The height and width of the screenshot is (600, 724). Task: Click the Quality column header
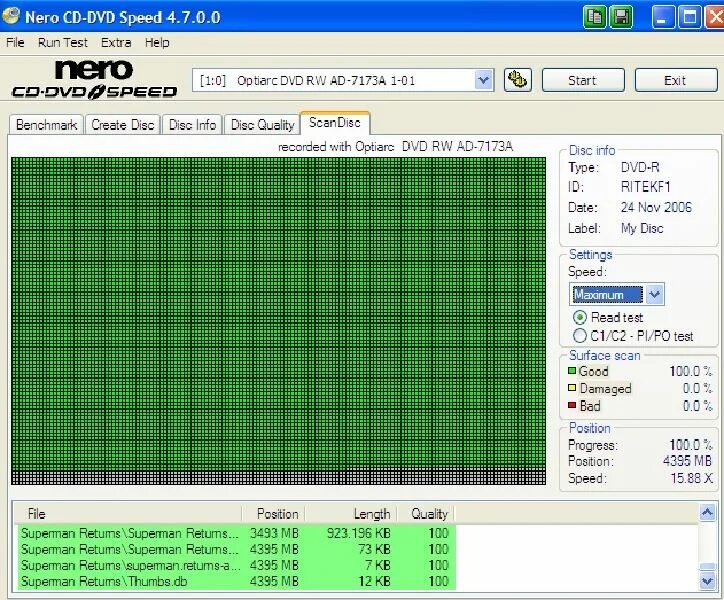click(x=424, y=514)
